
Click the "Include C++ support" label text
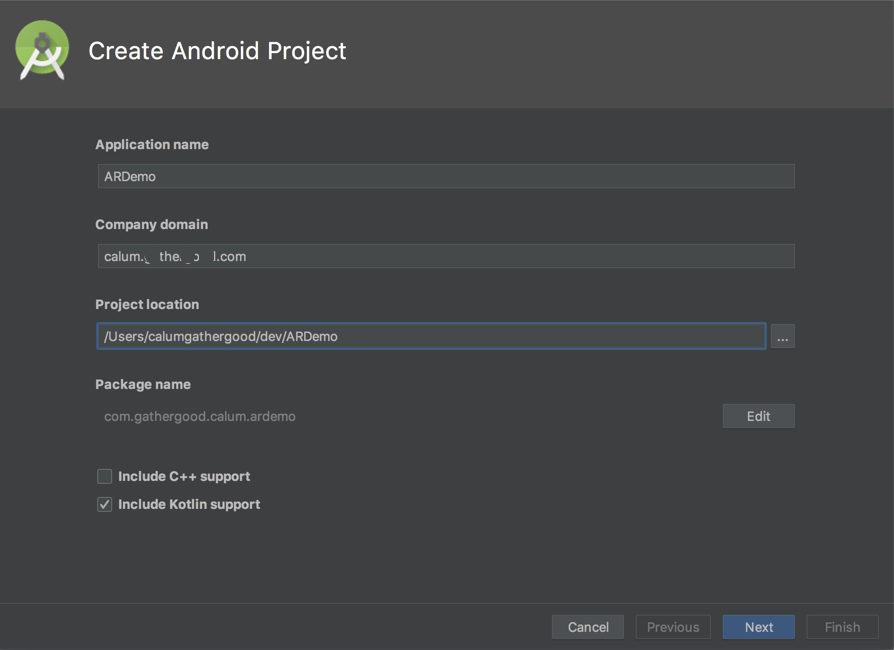click(184, 477)
